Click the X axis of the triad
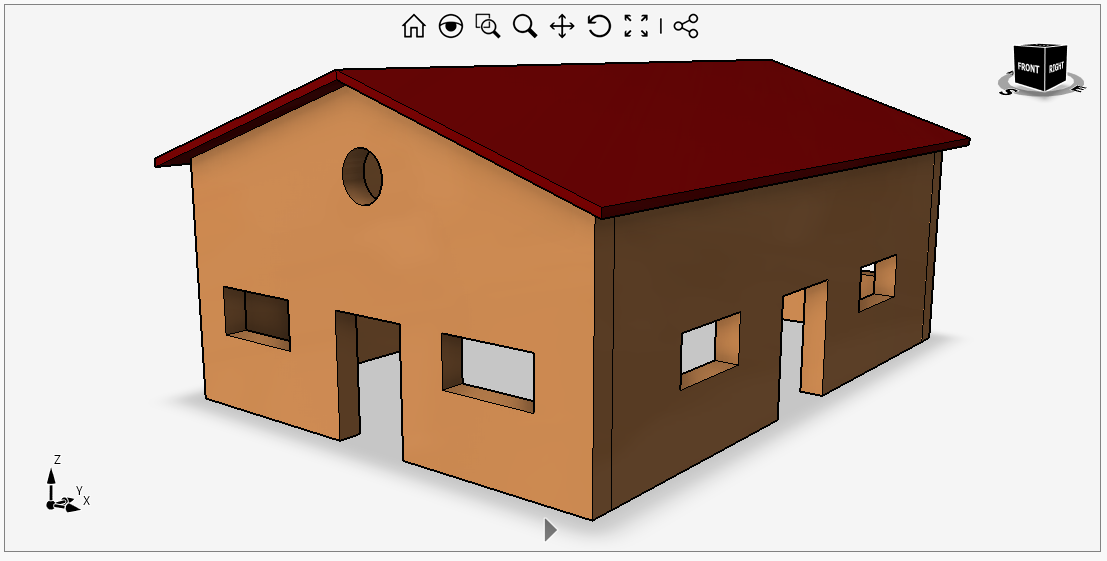Viewport: 1107px width, 561px height. click(74, 506)
